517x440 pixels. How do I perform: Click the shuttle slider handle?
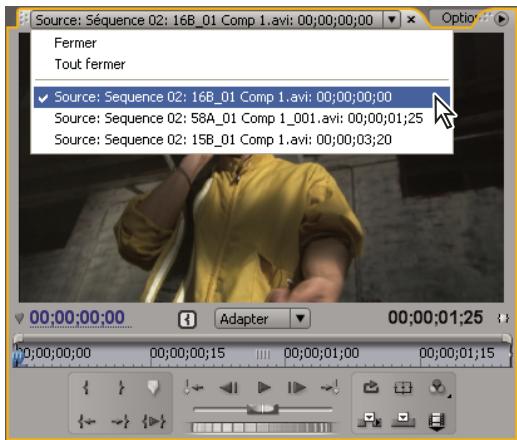(x=262, y=409)
